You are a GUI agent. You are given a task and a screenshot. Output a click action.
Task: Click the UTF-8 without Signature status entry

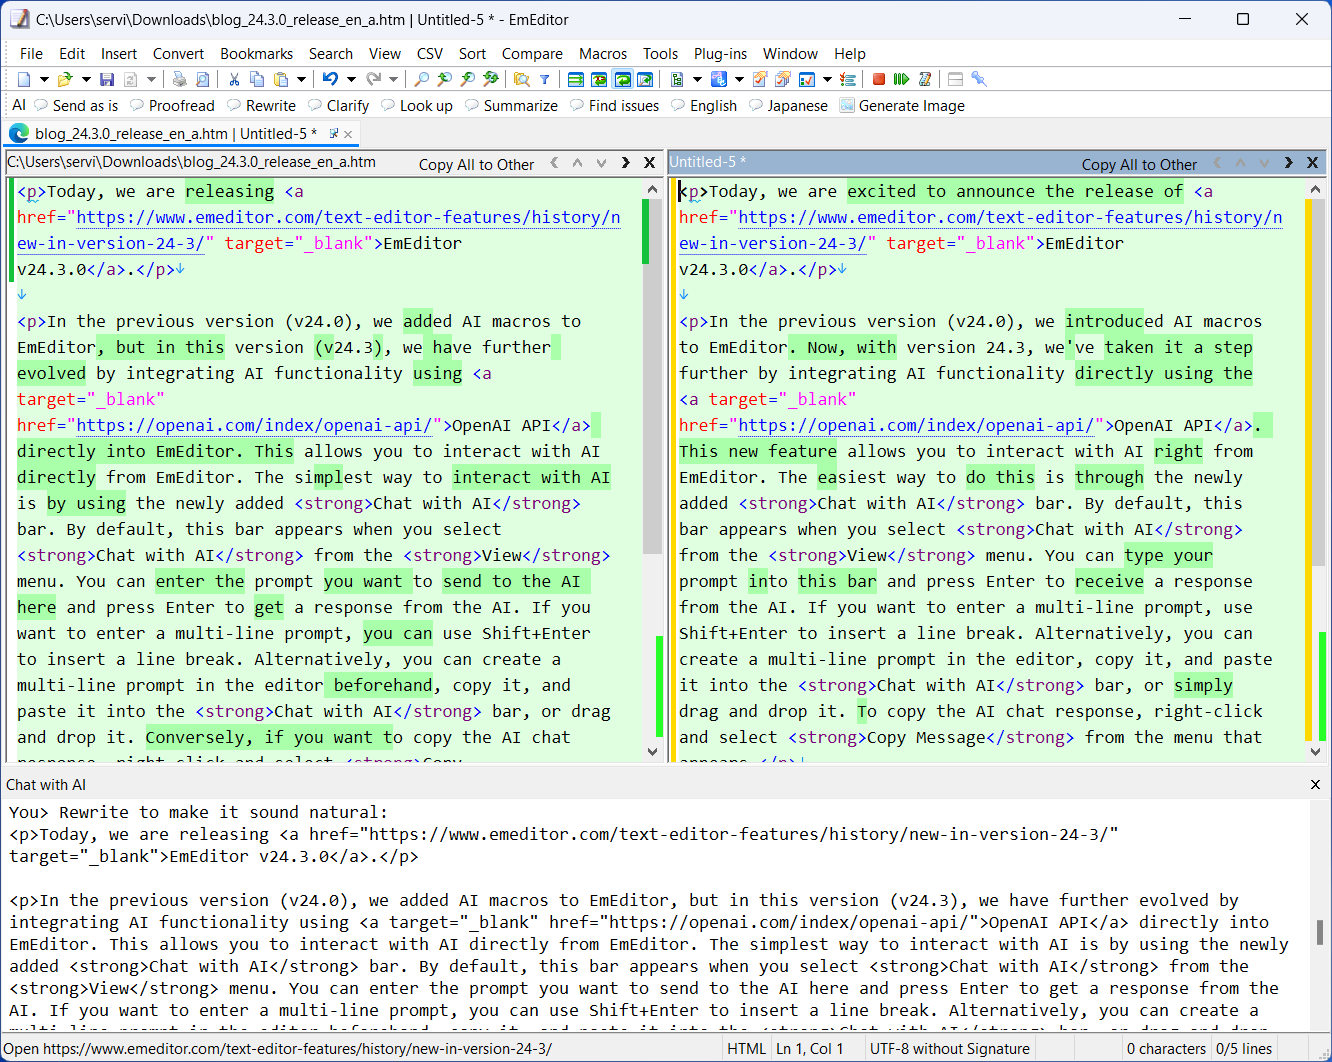949,1049
